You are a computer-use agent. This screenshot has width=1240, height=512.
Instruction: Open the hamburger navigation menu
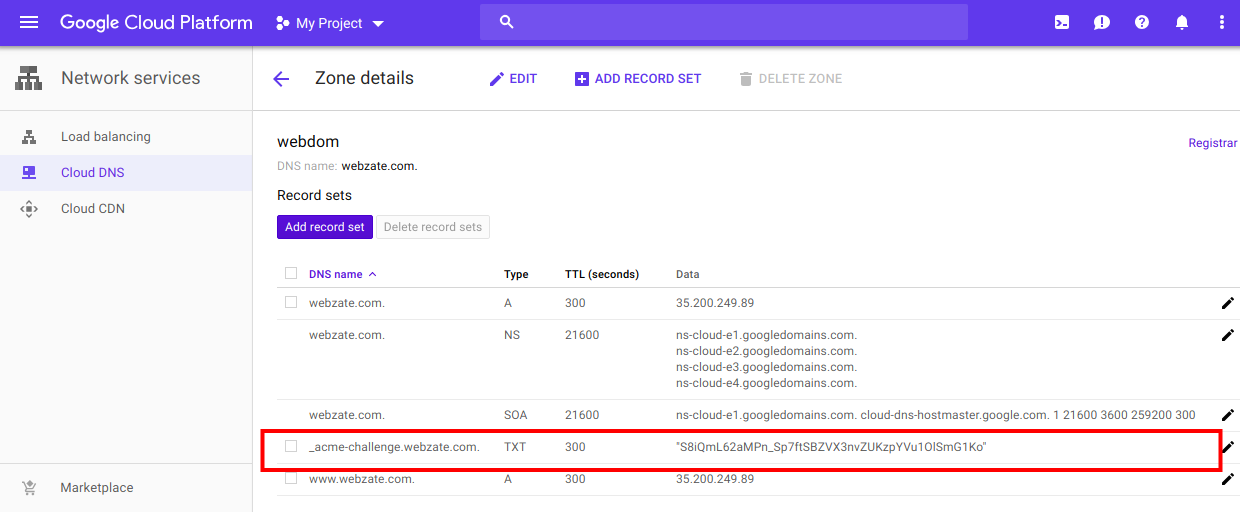(x=29, y=22)
